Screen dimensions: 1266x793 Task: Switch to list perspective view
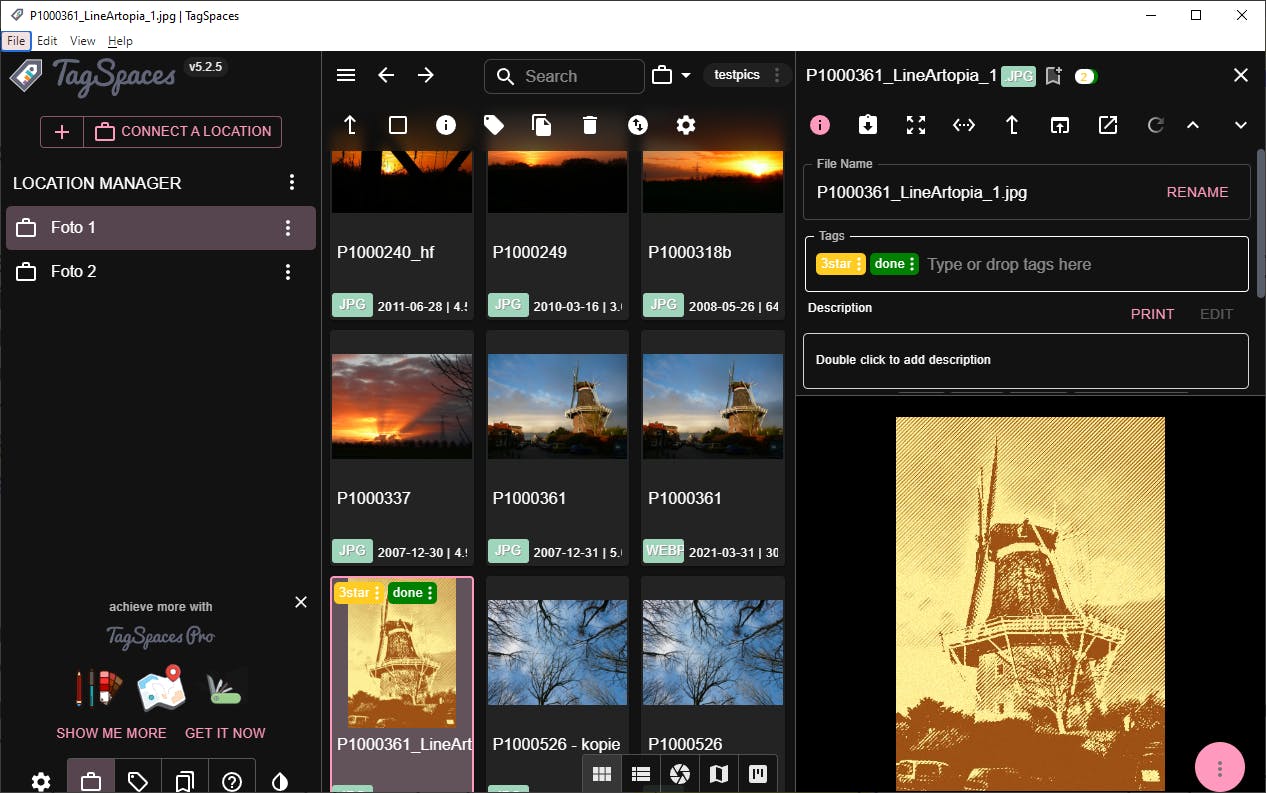coord(641,774)
